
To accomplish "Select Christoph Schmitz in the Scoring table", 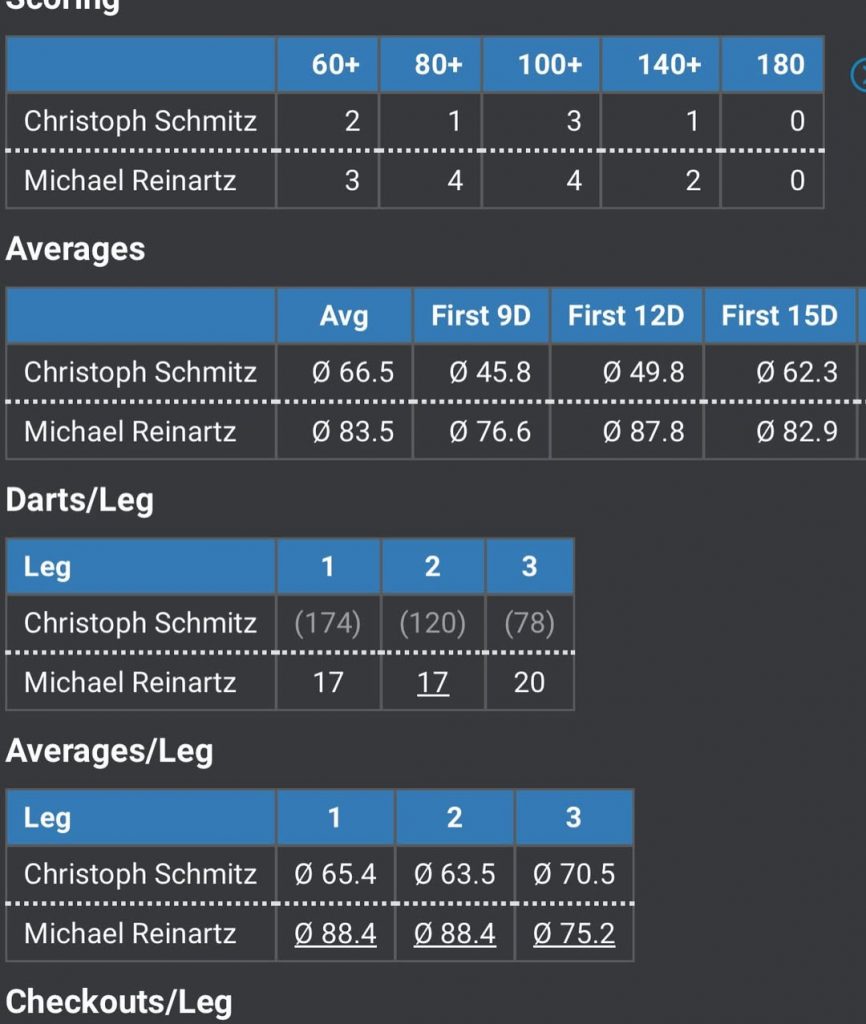I will point(140,122).
